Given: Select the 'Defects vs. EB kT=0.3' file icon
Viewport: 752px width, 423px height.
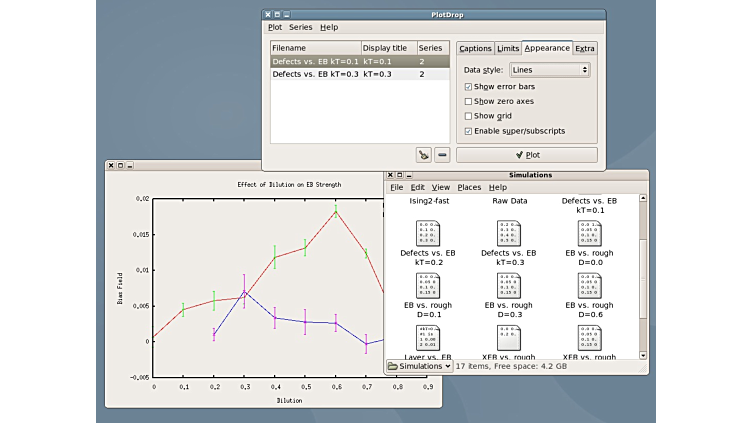Looking at the screenshot, I should 508,233.
